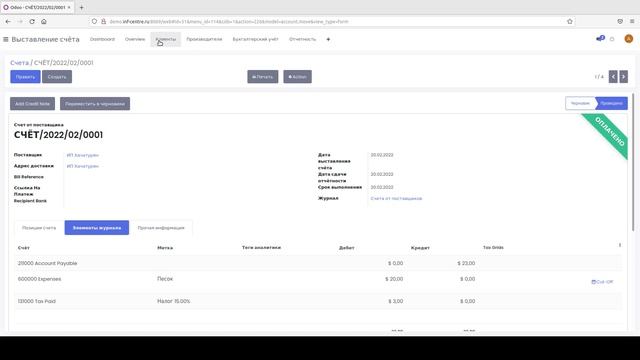Click the $ 20,00 debit cell
Viewport: 640px width, 360px height.
coord(394,279)
